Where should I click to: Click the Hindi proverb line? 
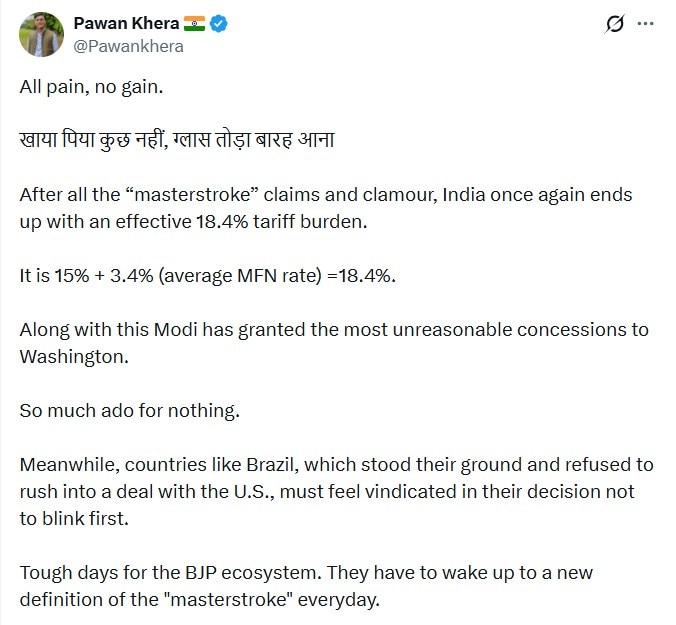tap(177, 140)
